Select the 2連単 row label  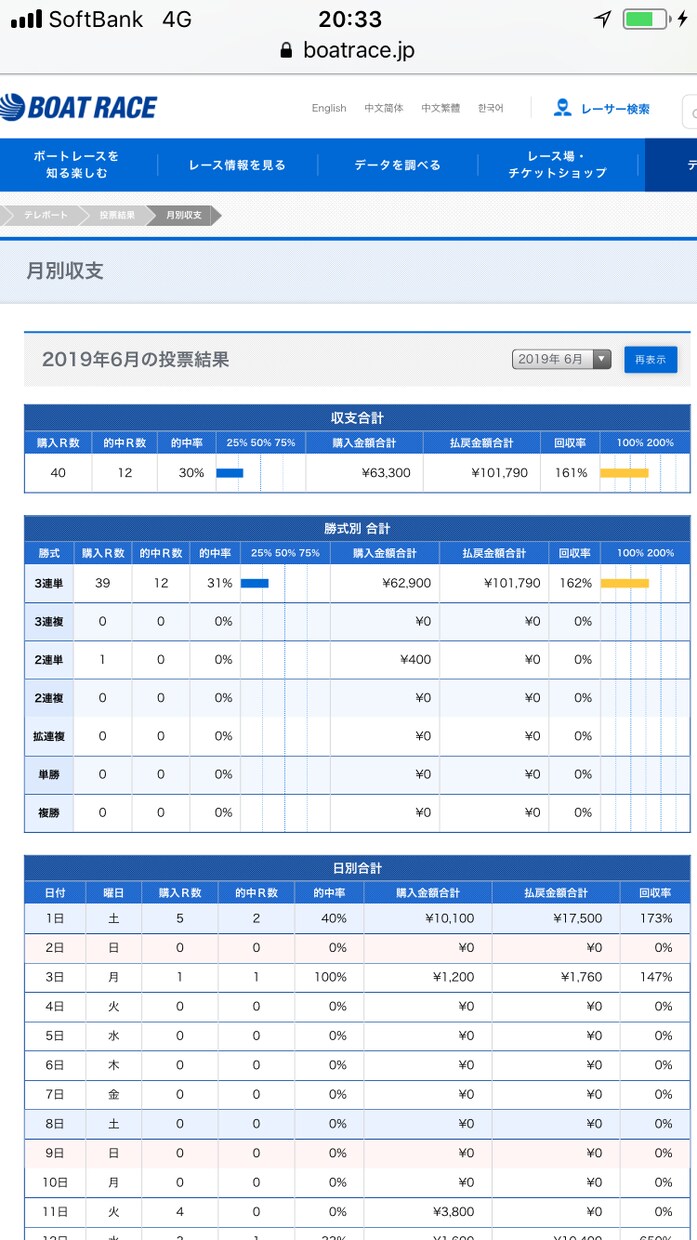(49, 659)
